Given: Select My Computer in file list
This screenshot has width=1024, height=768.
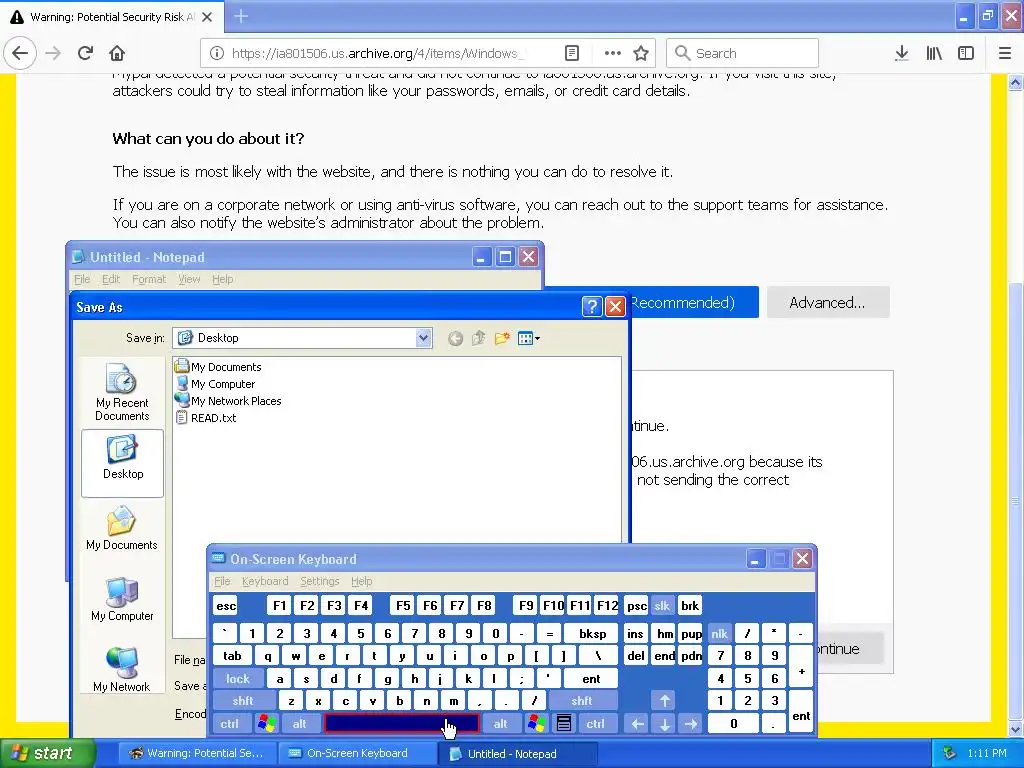Looking at the screenshot, I should coord(216,384).
